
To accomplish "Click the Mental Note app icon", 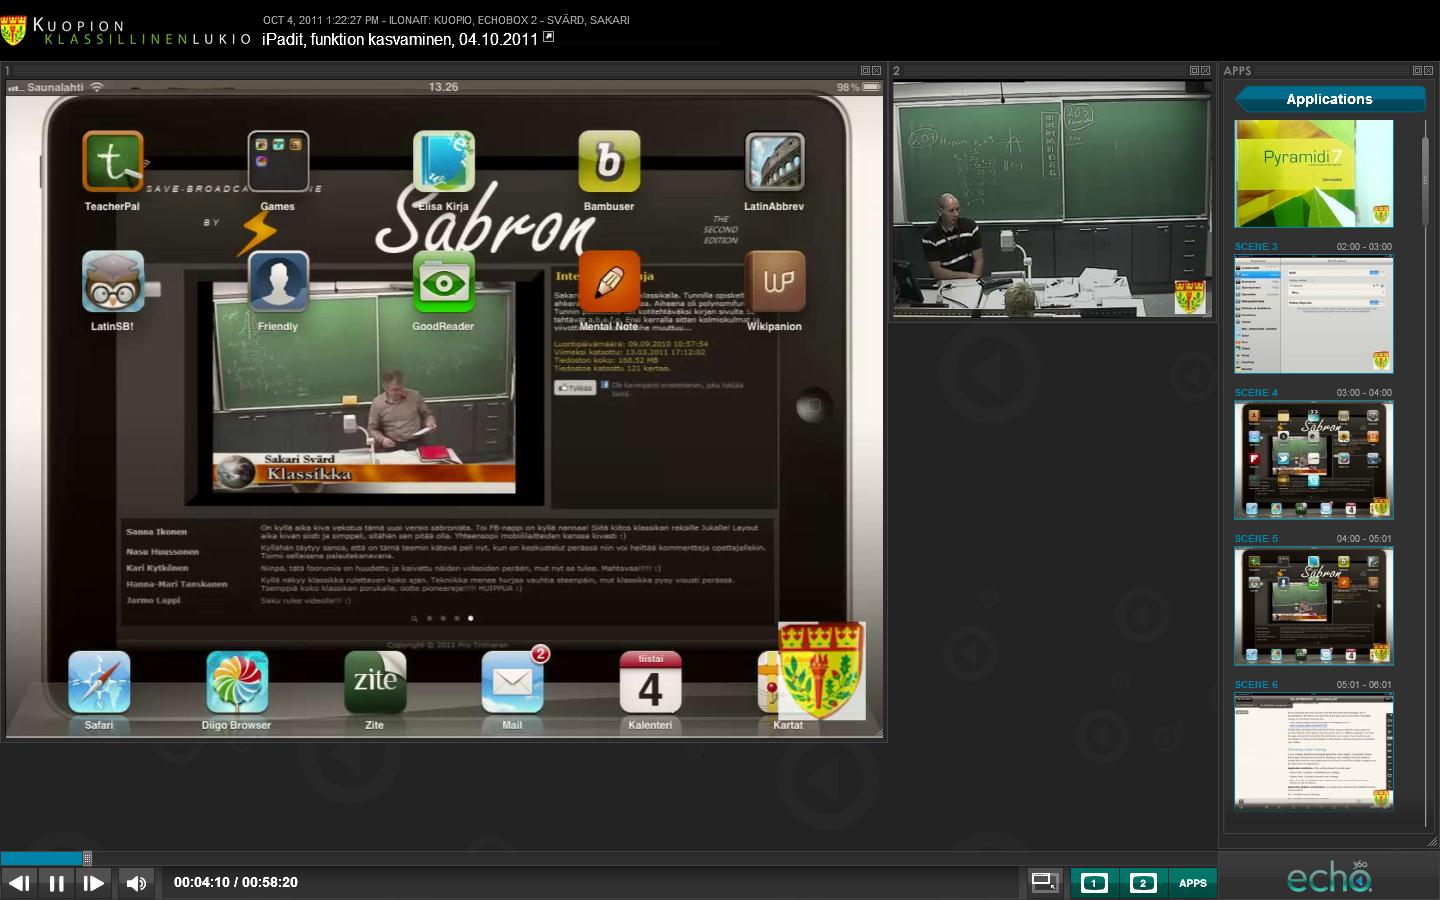I will (x=609, y=282).
